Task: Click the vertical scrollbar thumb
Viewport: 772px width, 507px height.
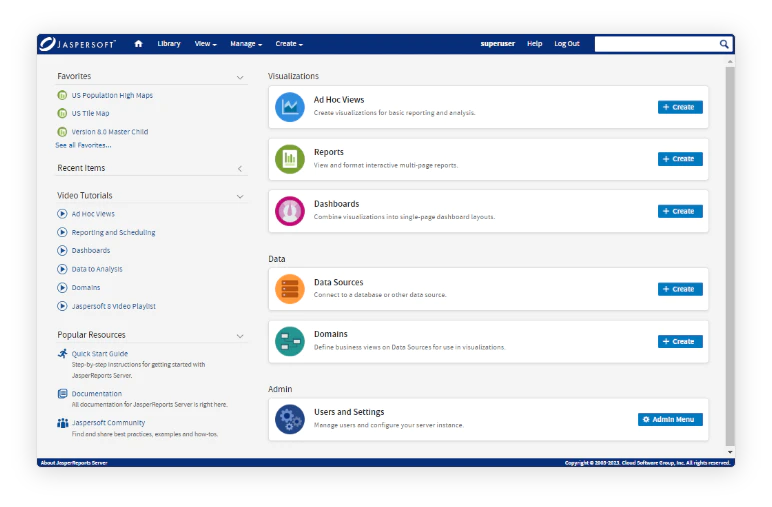Action: [730, 256]
